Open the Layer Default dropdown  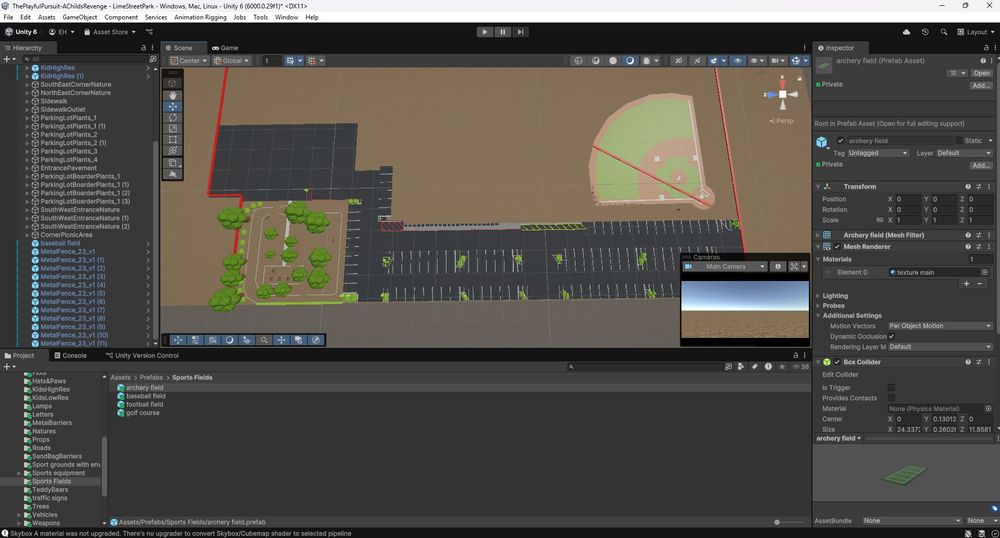pos(964,153)
